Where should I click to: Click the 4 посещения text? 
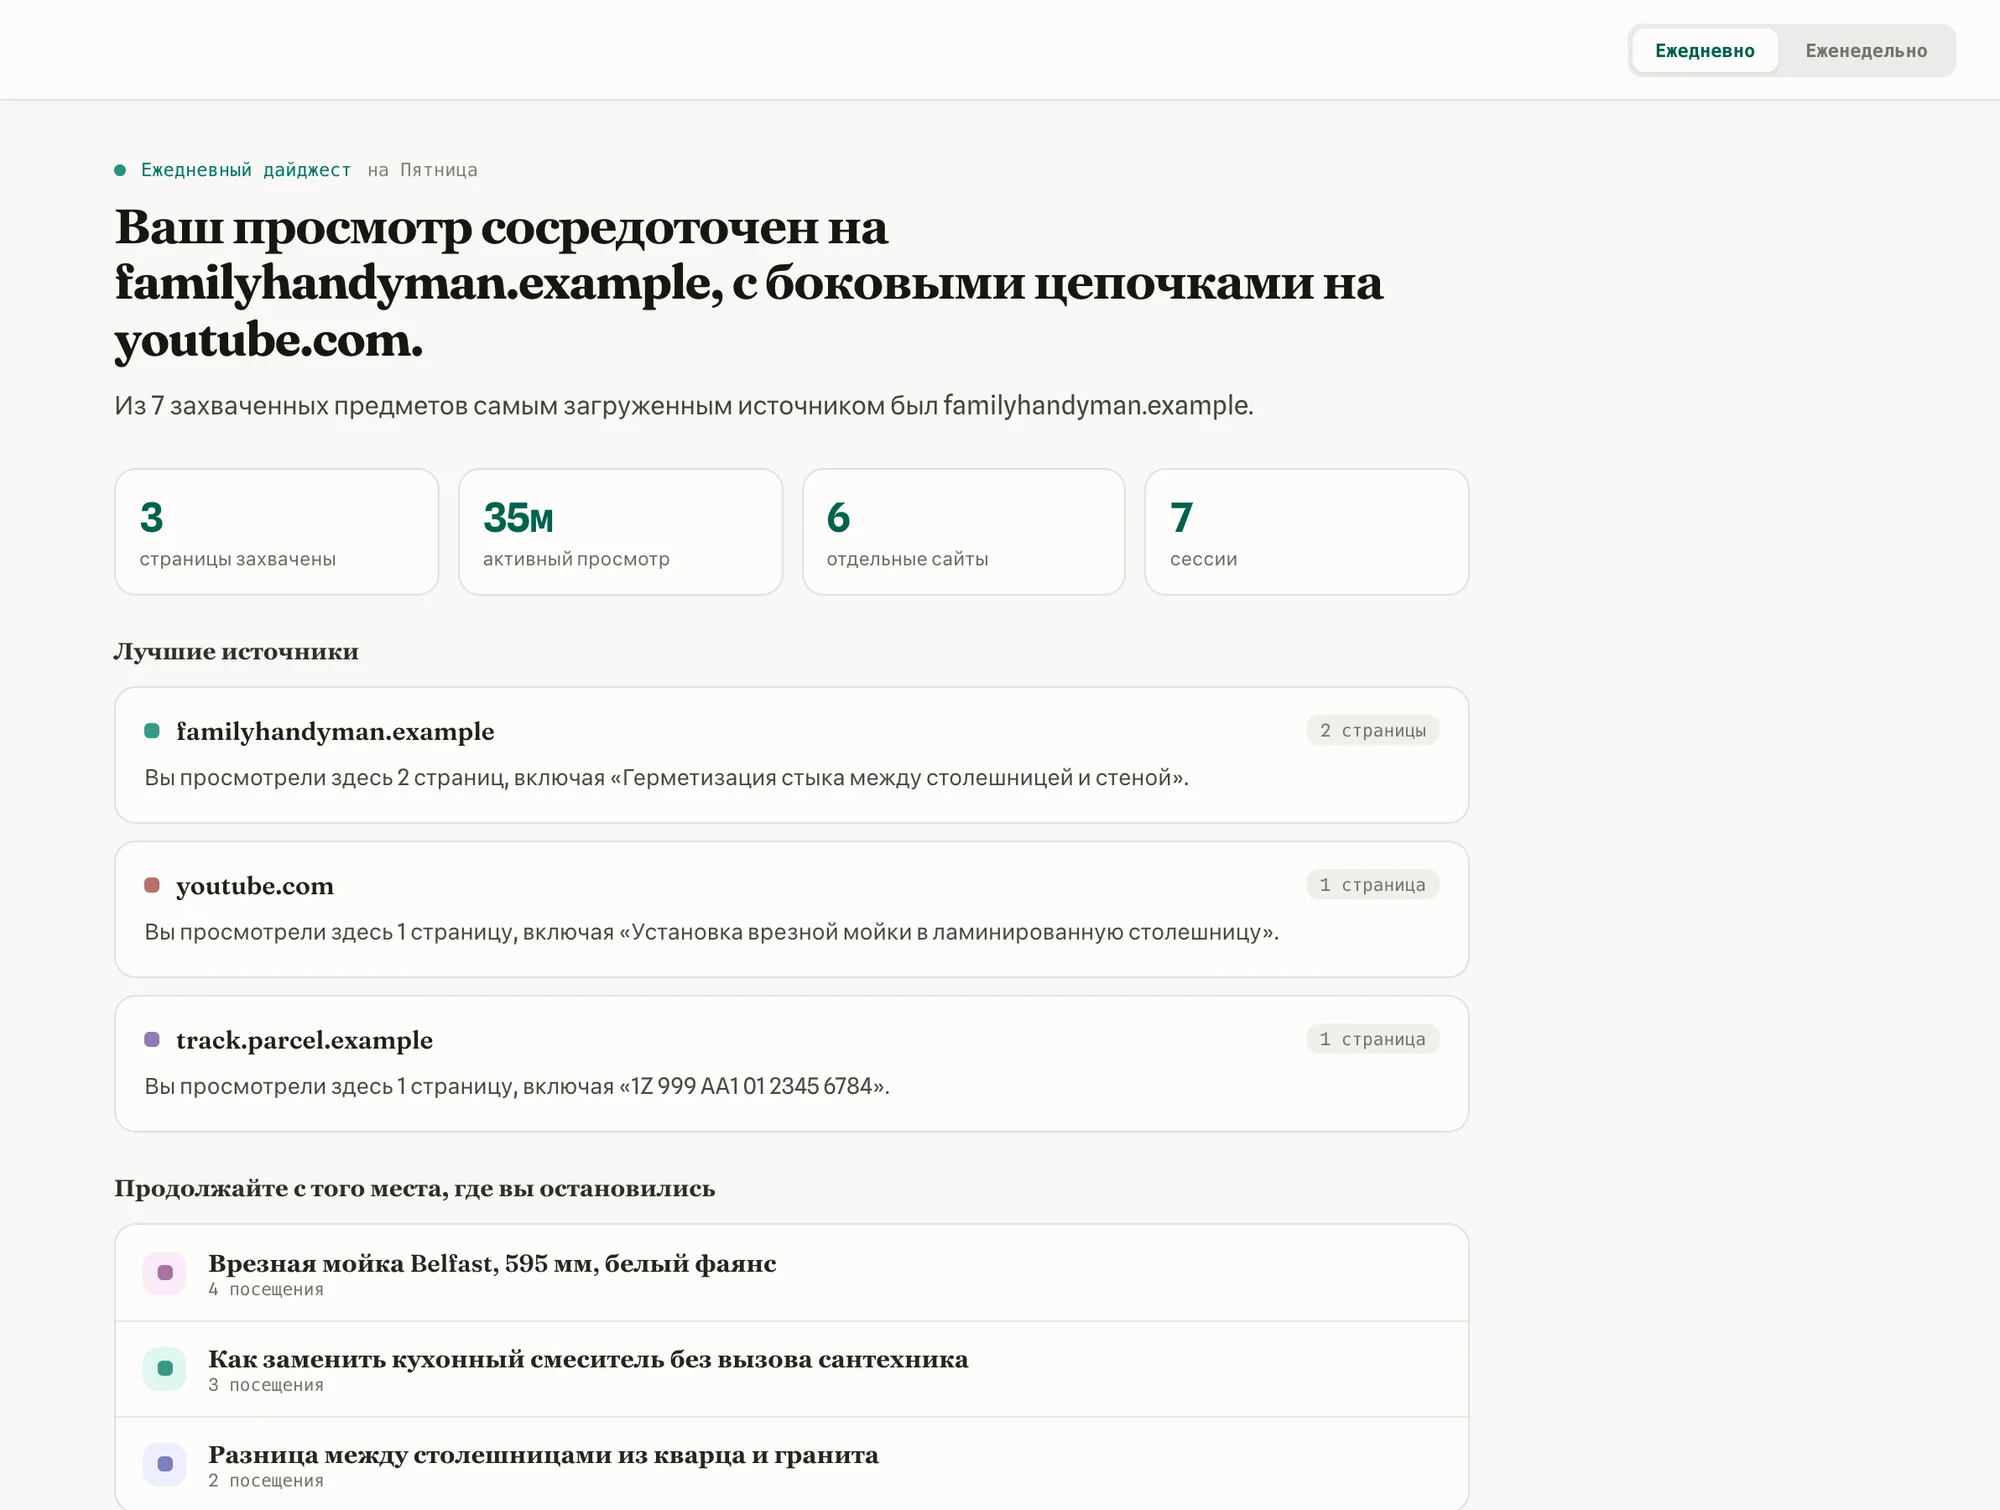click(266, 1290)
